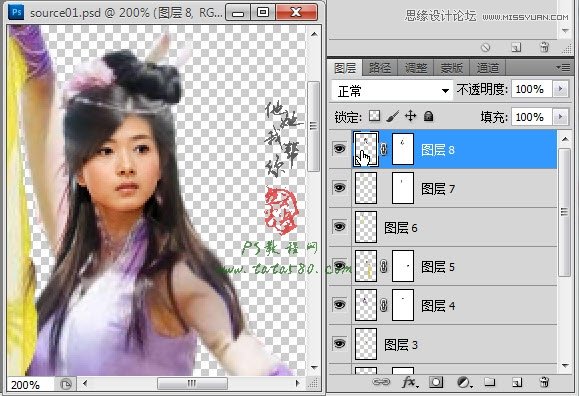Screen dimensions: 579x396
Task: Add a layer mask using bottom icon
Action: point(436,382)
